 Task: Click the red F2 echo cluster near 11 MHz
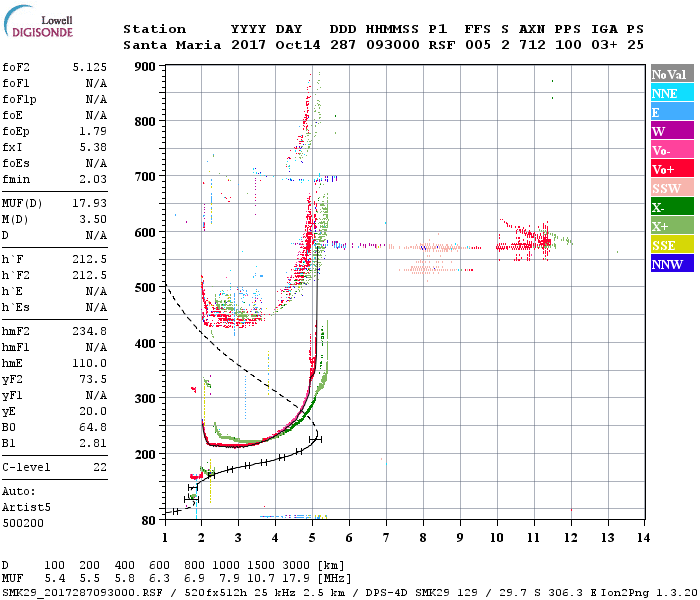(x=525, y=242)
